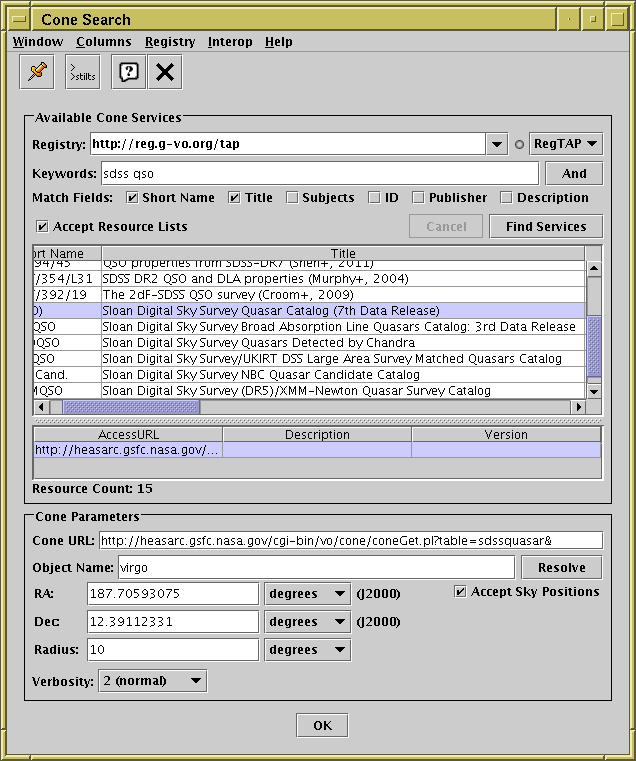The height and width of the screenshot is (761, 636).
Task: Click the pushpin keep-window-open icon
Action: 38,71
